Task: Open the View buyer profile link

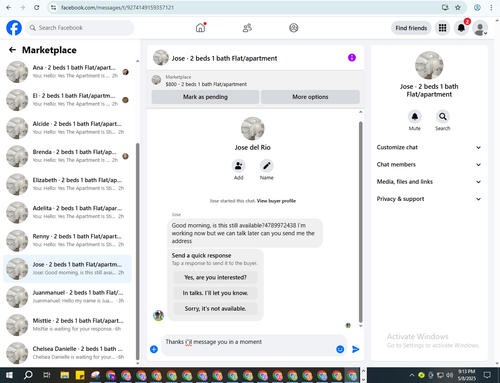Action: (x=276, y=201)
